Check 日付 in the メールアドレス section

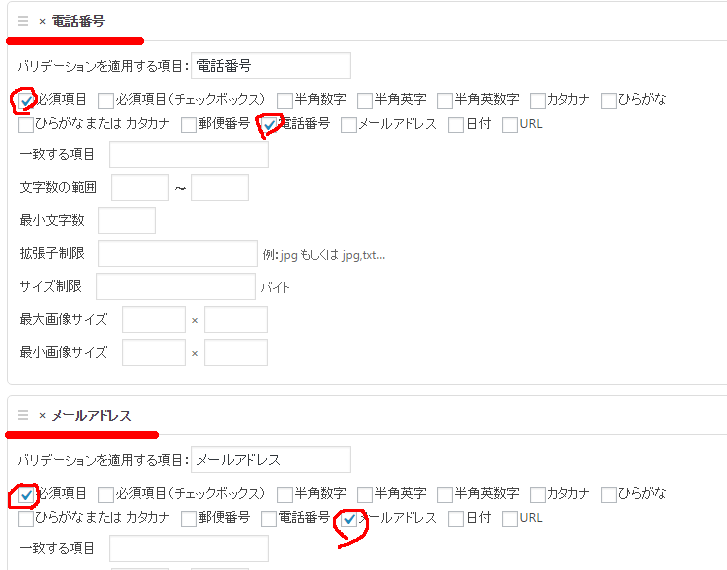tap(456, 519)
